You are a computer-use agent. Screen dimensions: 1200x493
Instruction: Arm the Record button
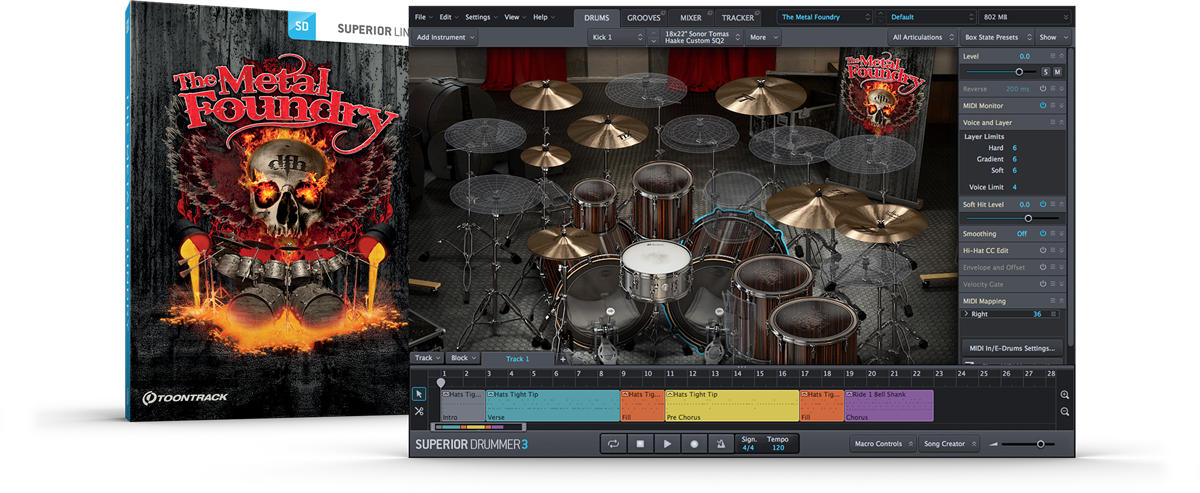pyautogui.click(x=693, y=444)
